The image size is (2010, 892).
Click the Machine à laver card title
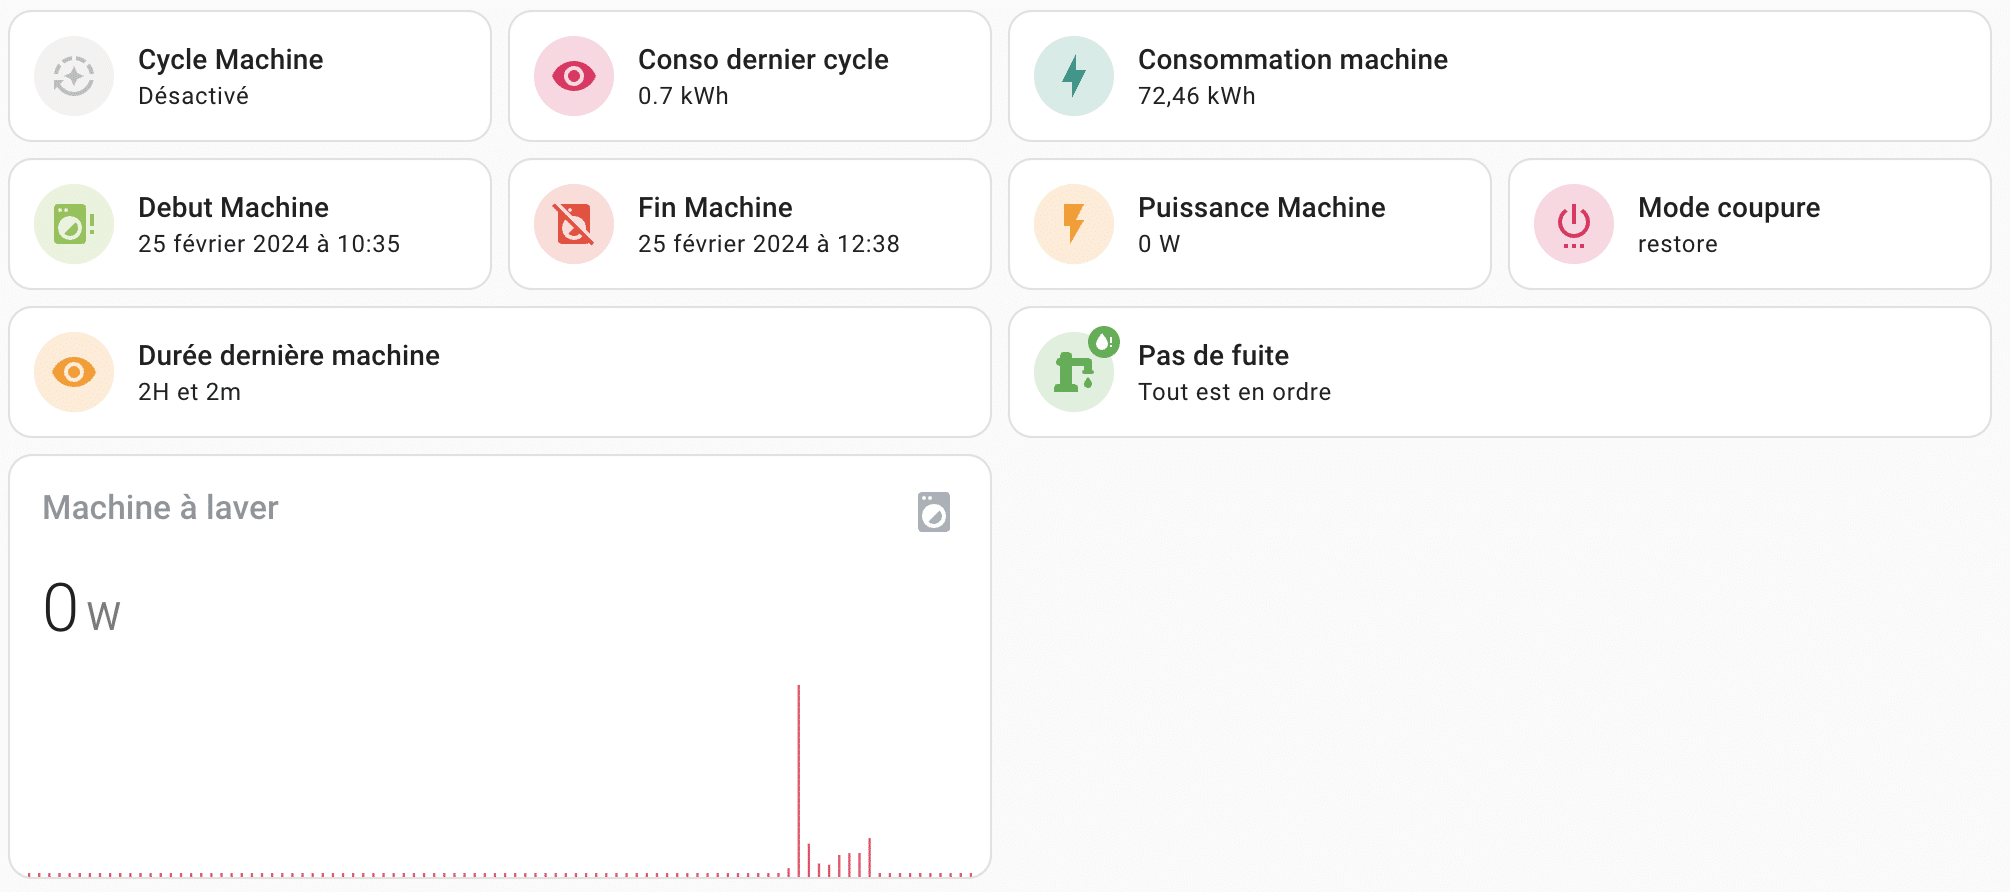click(160, 508)
